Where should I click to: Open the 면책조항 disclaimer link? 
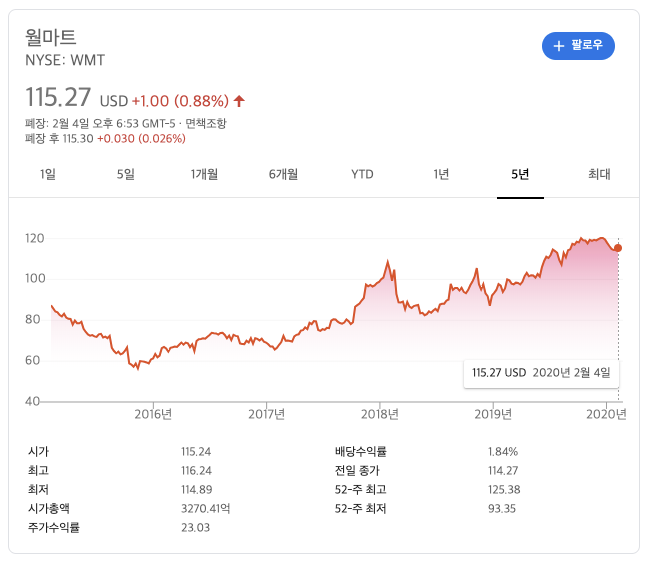click(206, 123)
